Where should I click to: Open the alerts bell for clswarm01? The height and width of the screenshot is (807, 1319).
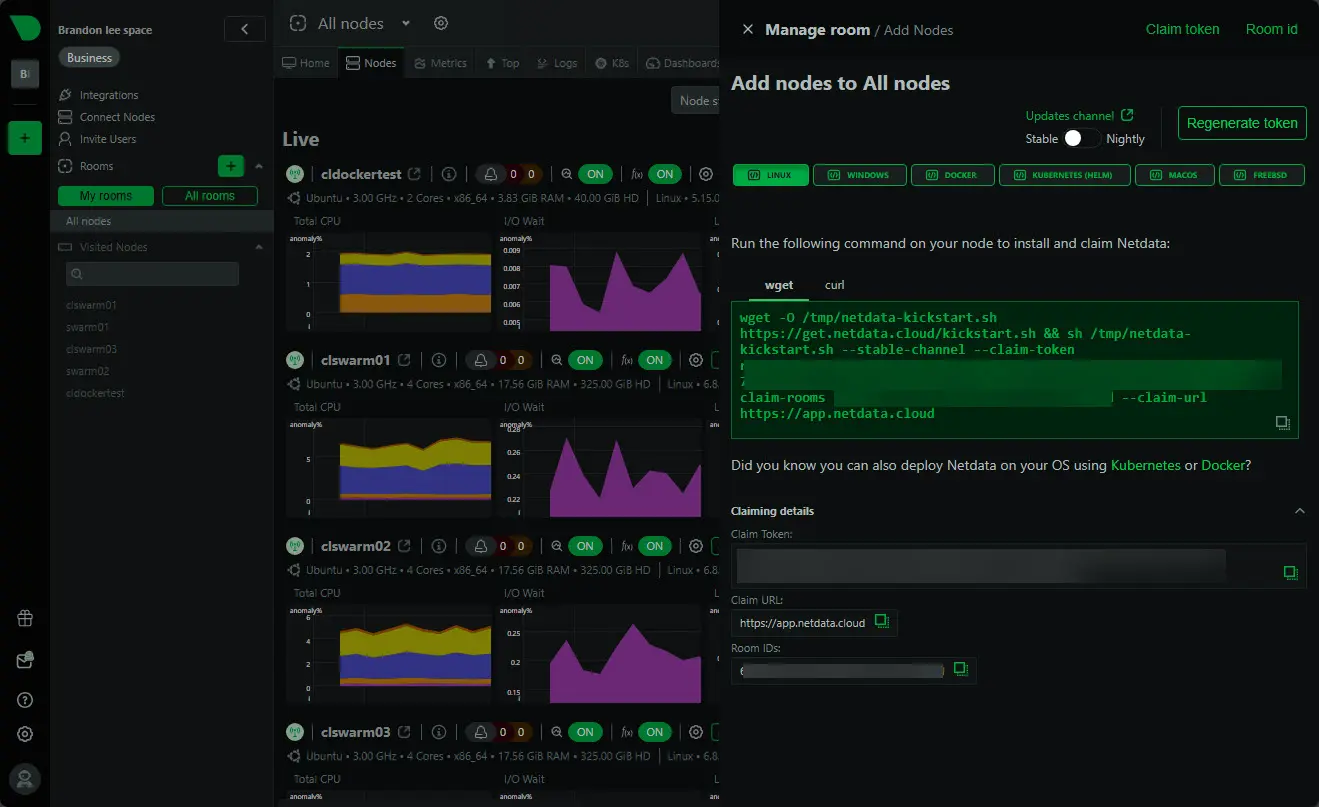pyautogui.click(x=481, y=360)
